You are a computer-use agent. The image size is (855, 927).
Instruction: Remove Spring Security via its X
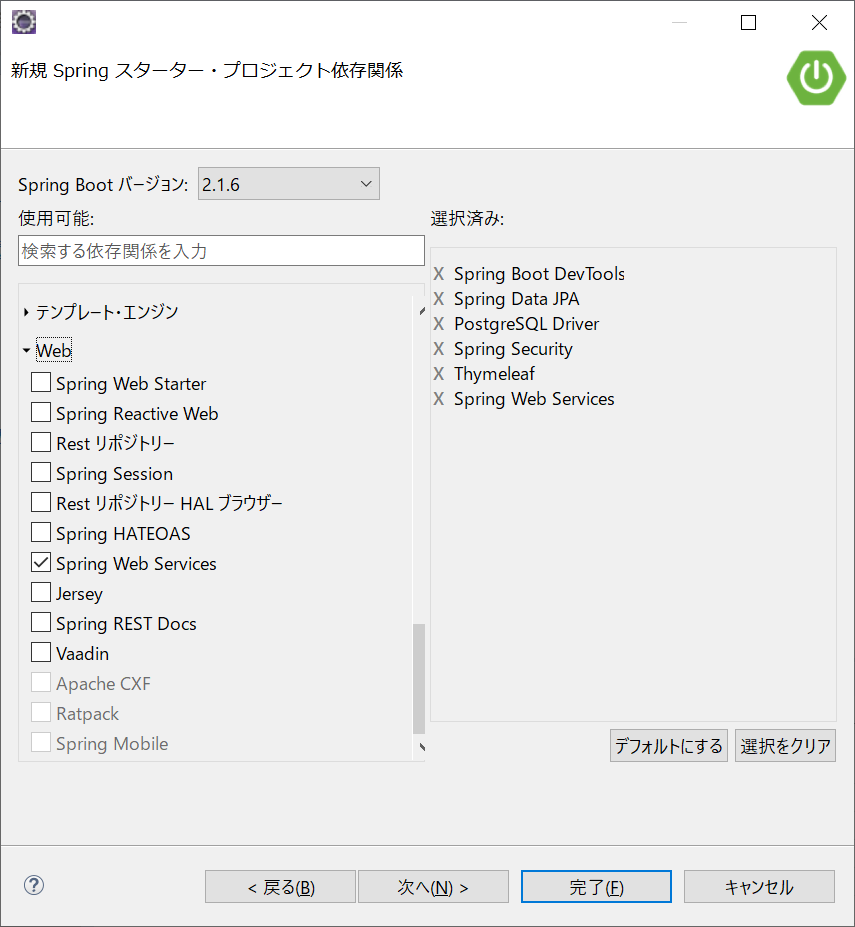point(438,349)
